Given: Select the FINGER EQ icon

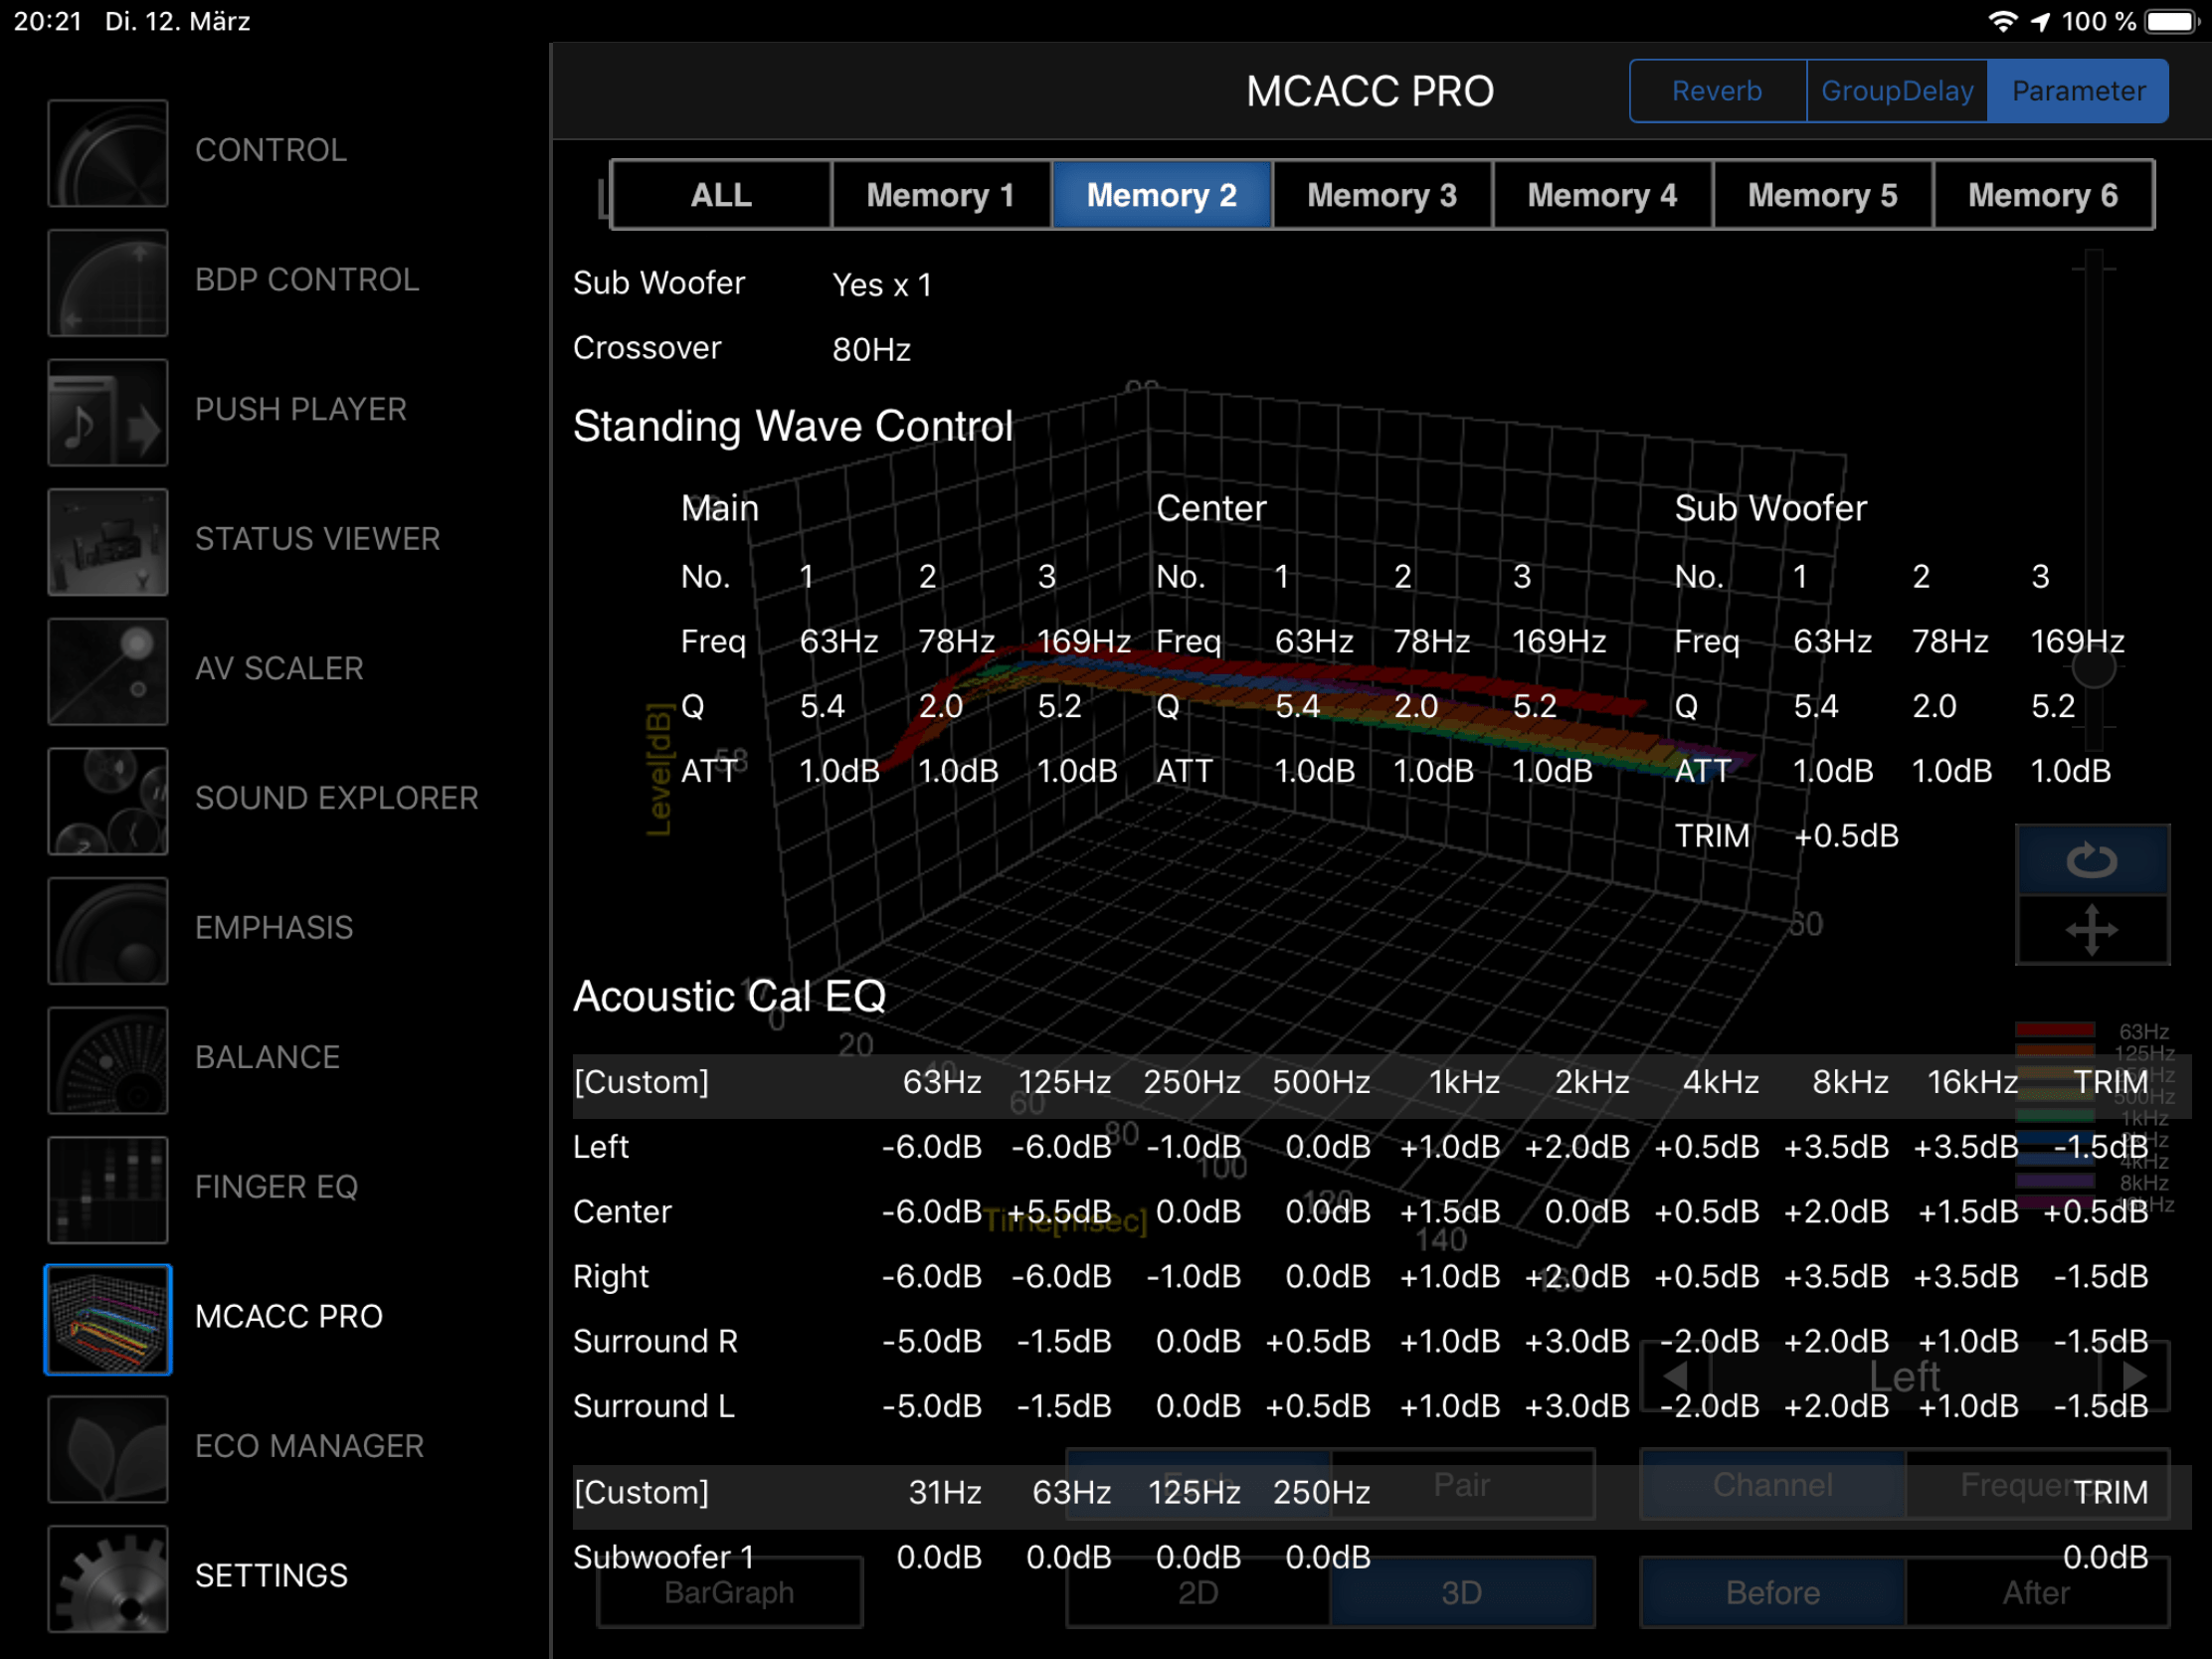Looking at the screenshot, I should (108, 1189).
